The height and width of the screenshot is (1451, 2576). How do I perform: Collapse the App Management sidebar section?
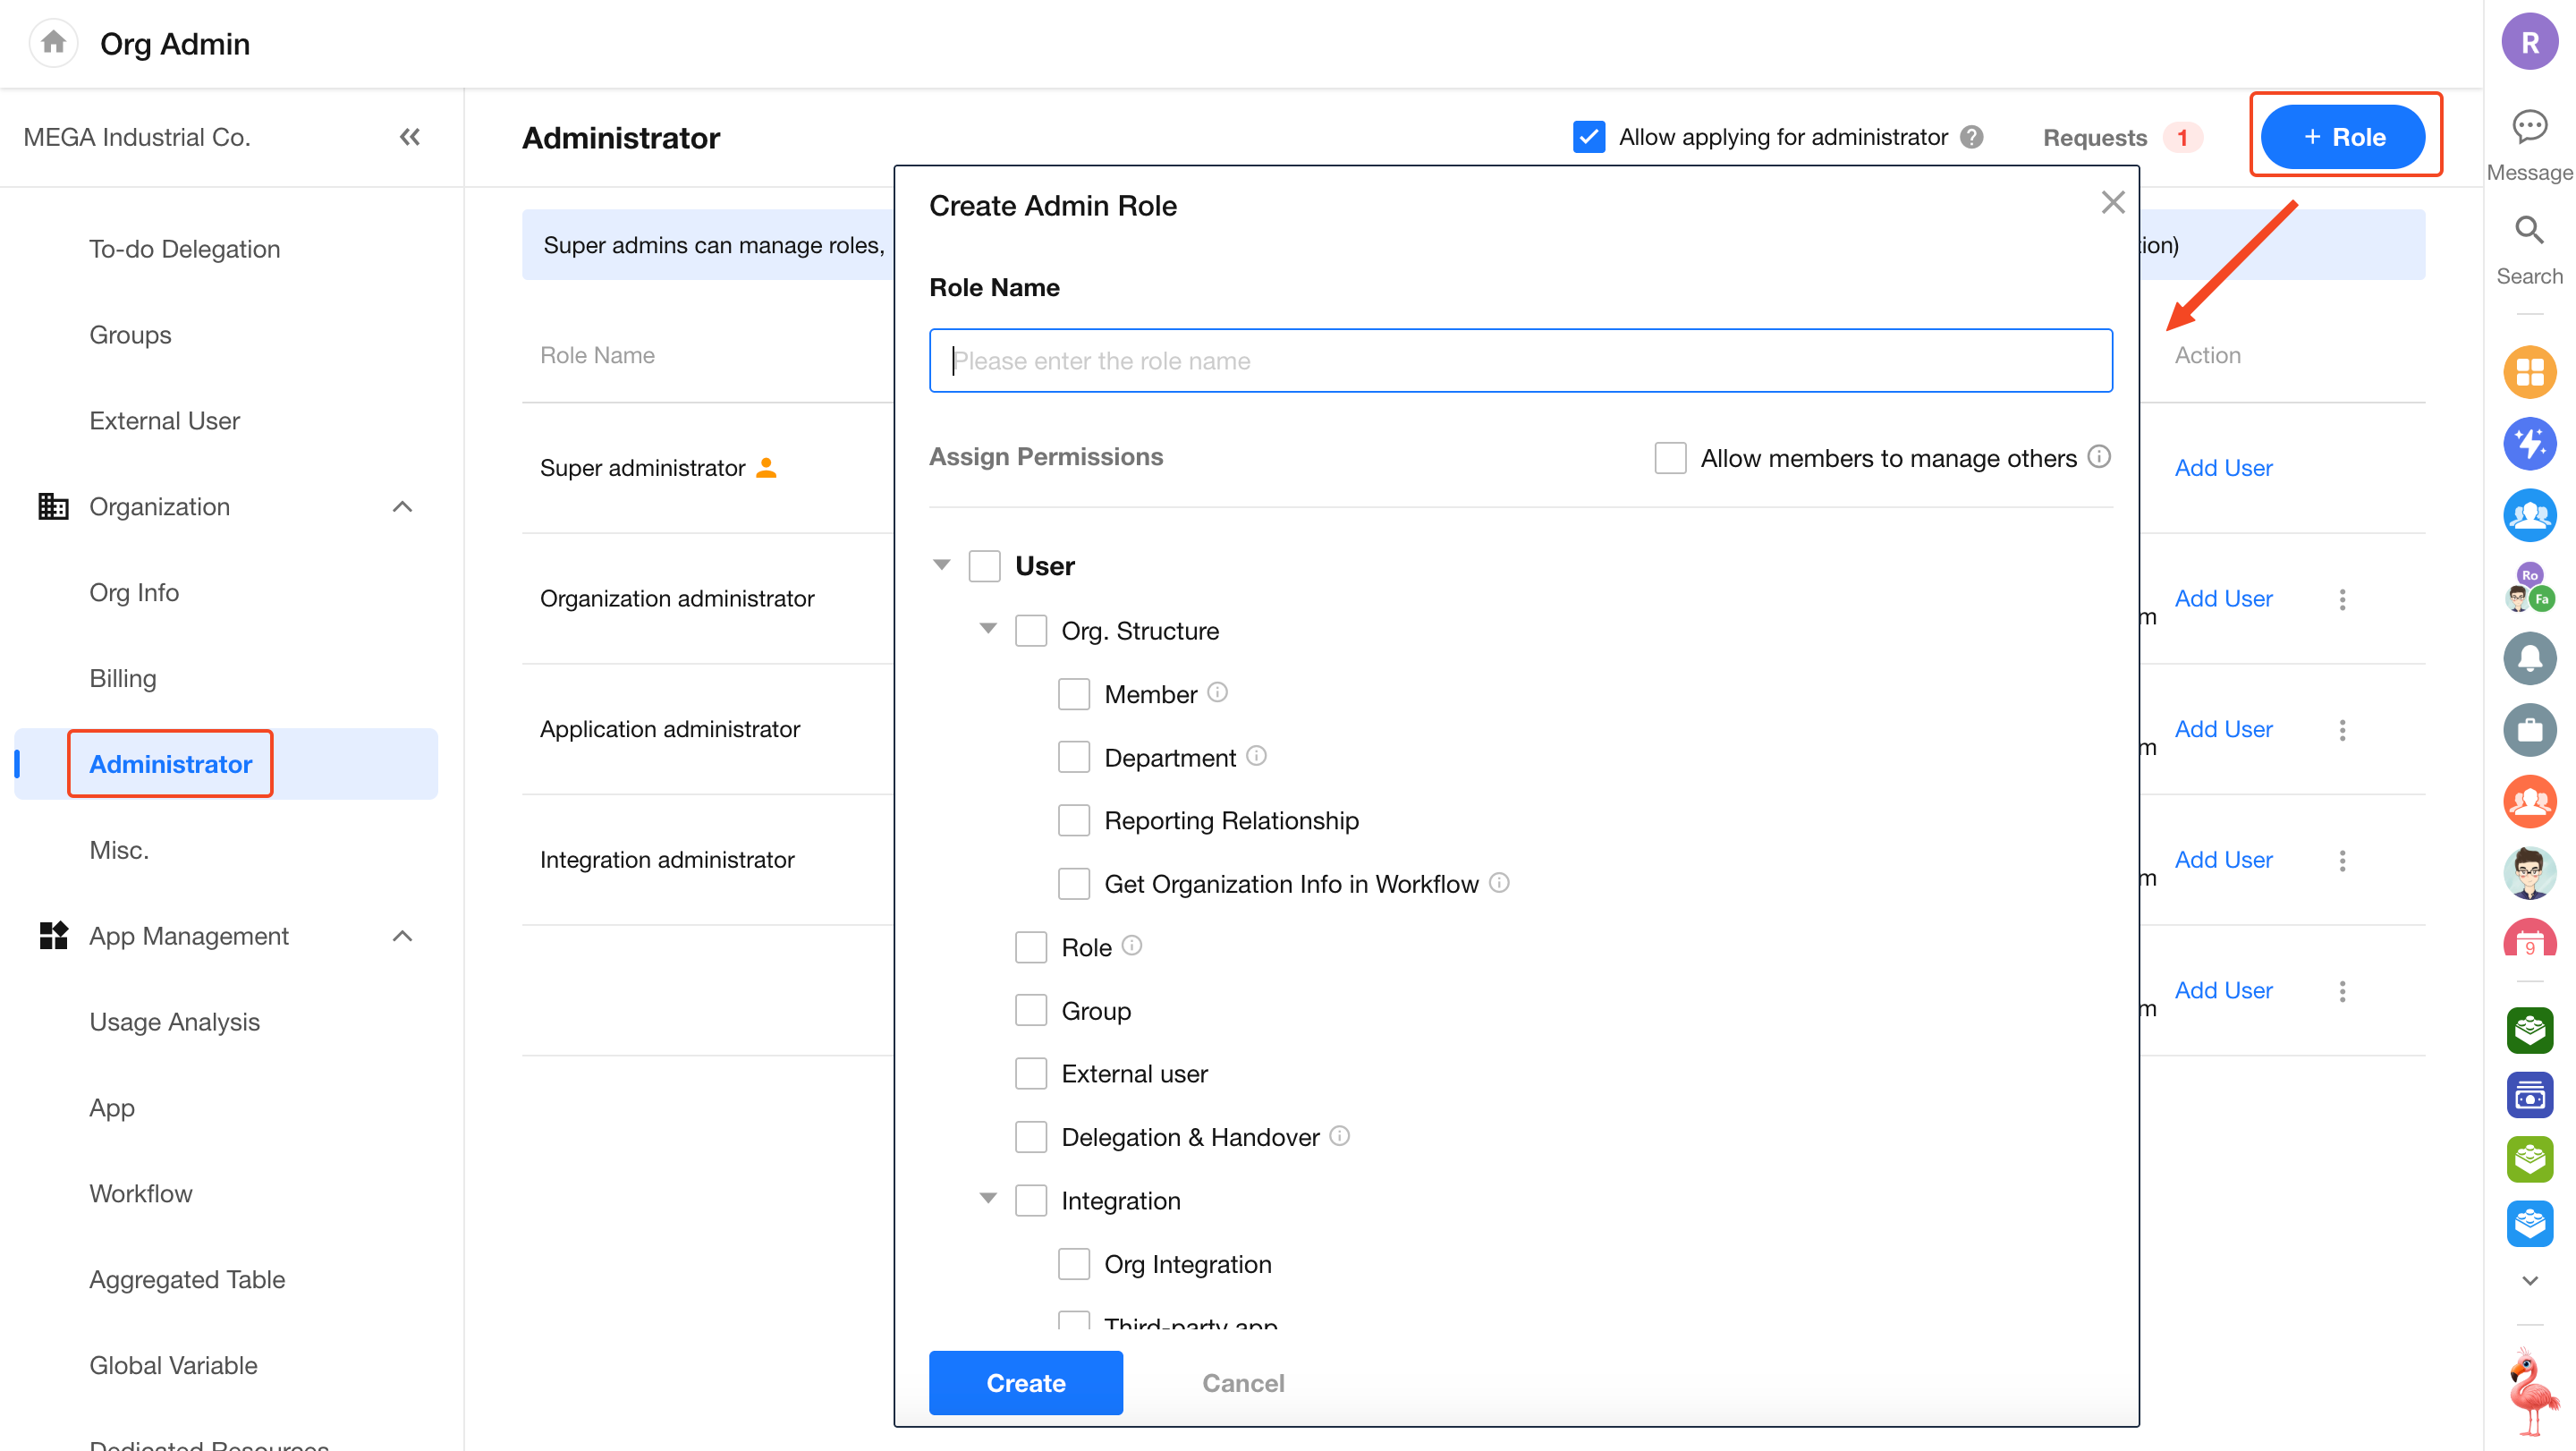(x=402, y=936)
